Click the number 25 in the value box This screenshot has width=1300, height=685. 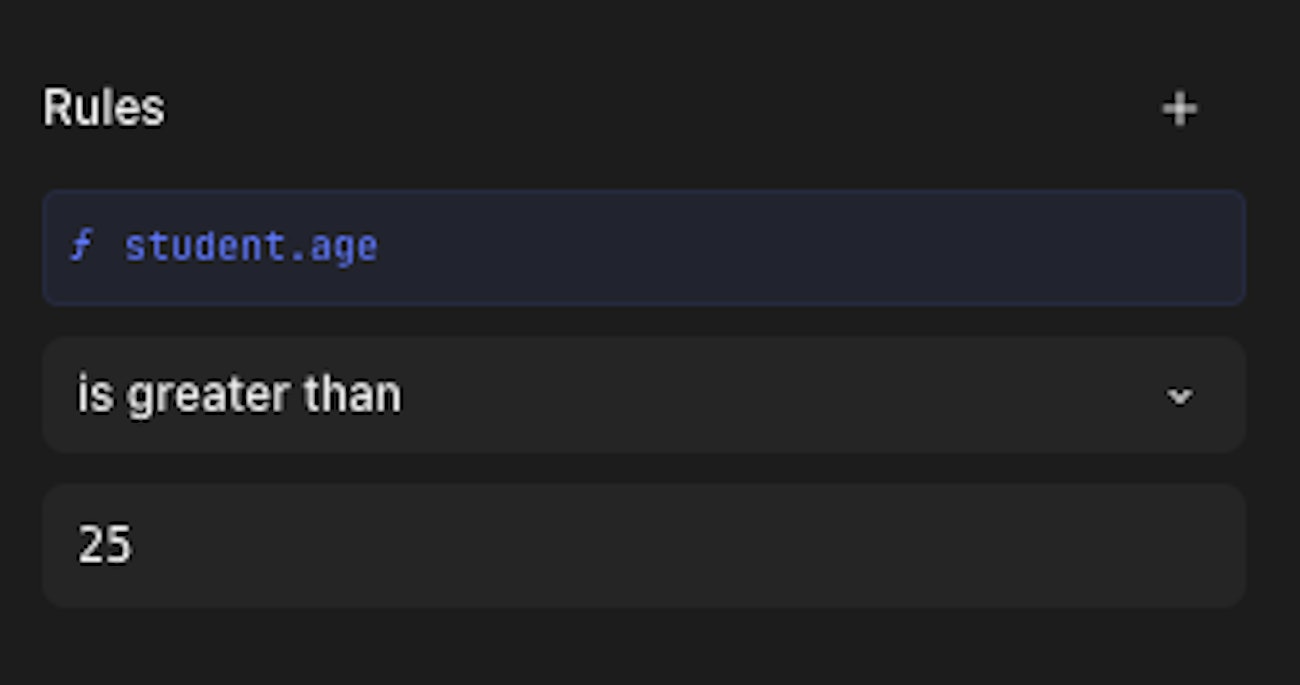[x=105, y=546]
